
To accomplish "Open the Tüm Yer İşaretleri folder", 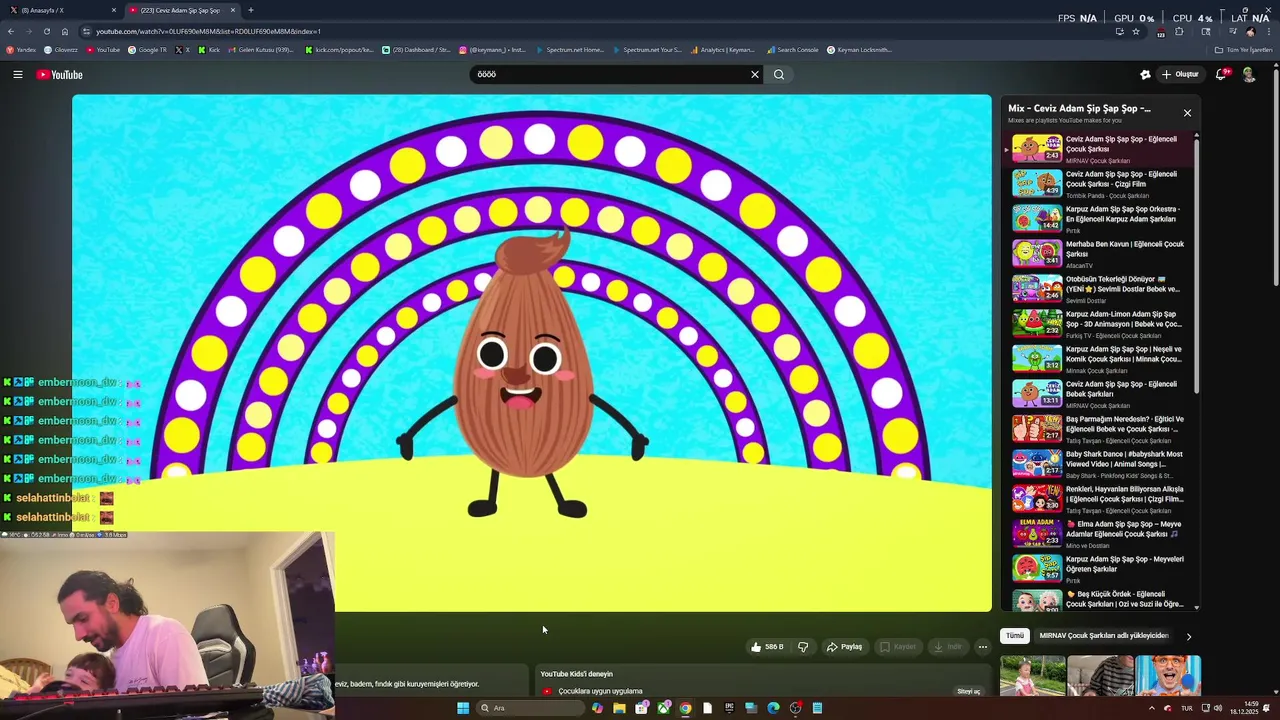I will click(1243, 50).
